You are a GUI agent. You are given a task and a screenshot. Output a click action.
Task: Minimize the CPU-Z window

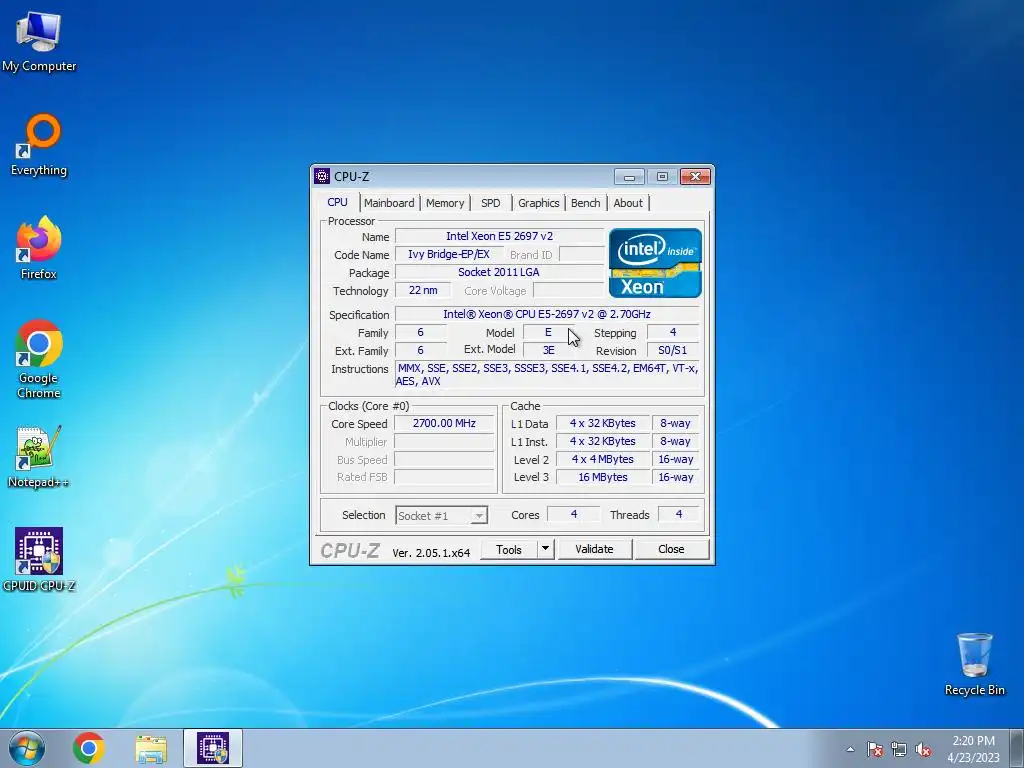click(x=630, y=177)
